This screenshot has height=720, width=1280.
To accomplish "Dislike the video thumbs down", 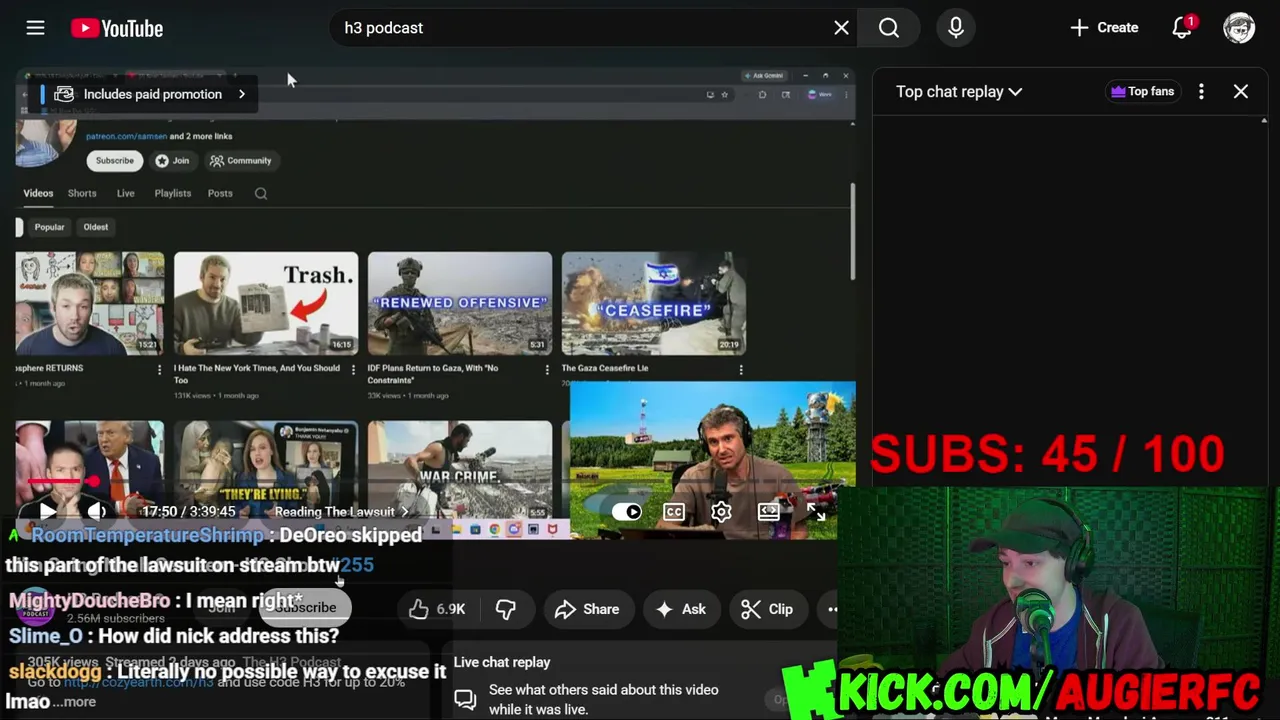I will (506, 609).
